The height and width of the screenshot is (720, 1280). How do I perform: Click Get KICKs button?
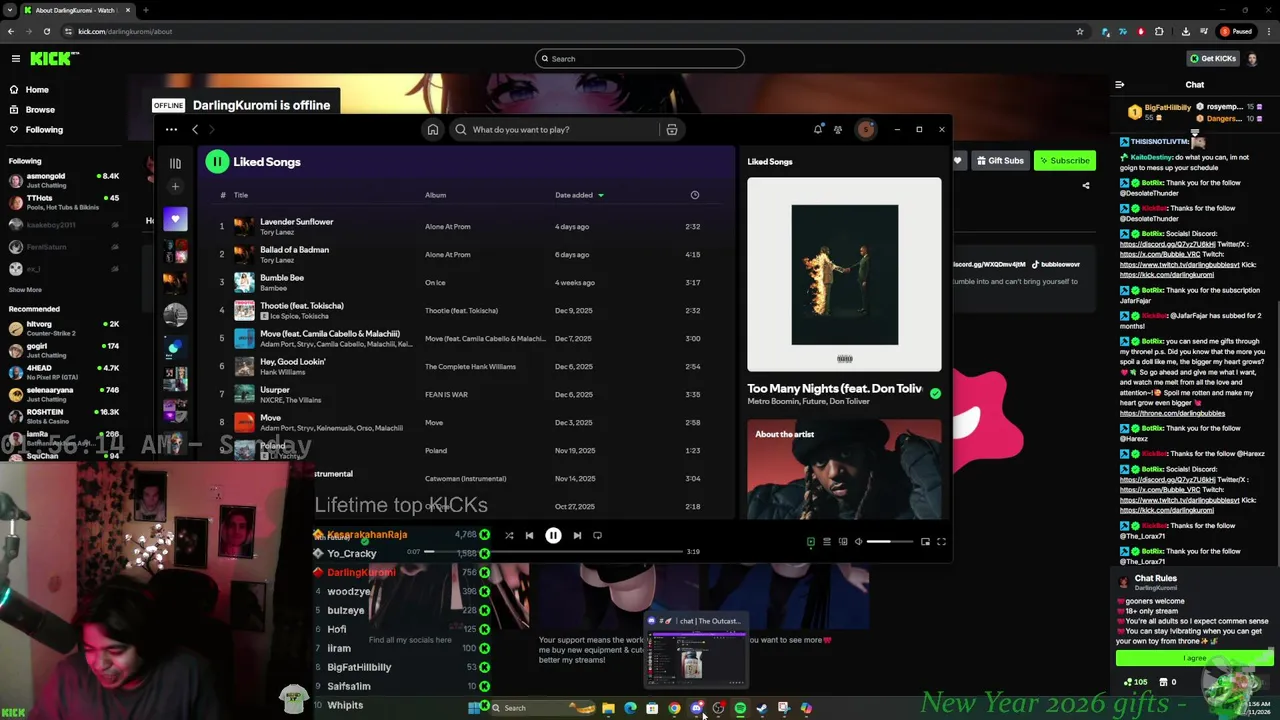pyautogui.click(x=1213, y=58)
